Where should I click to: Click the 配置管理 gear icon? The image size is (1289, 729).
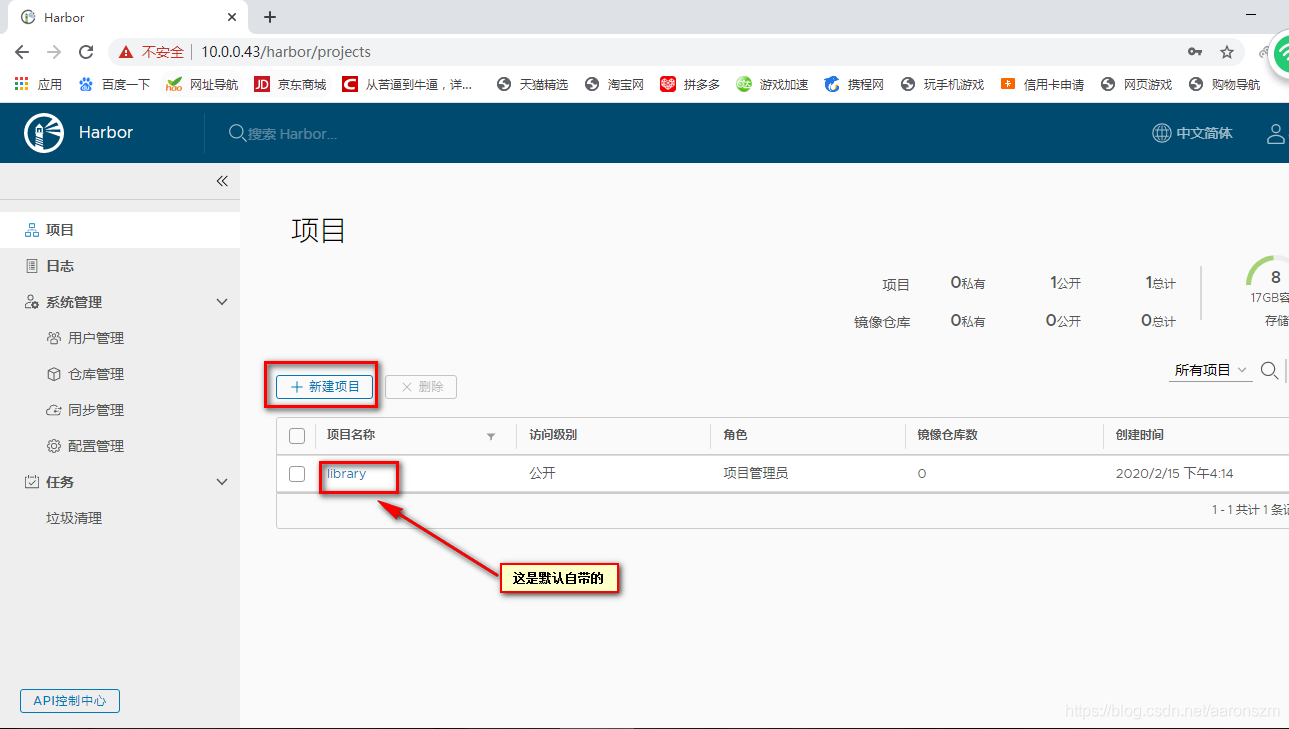coord(54,446)
